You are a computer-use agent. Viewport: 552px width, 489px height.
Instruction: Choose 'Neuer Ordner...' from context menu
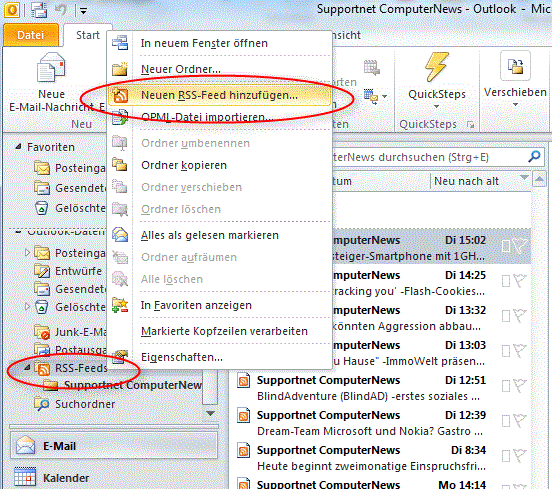click(x=220, y=69)
